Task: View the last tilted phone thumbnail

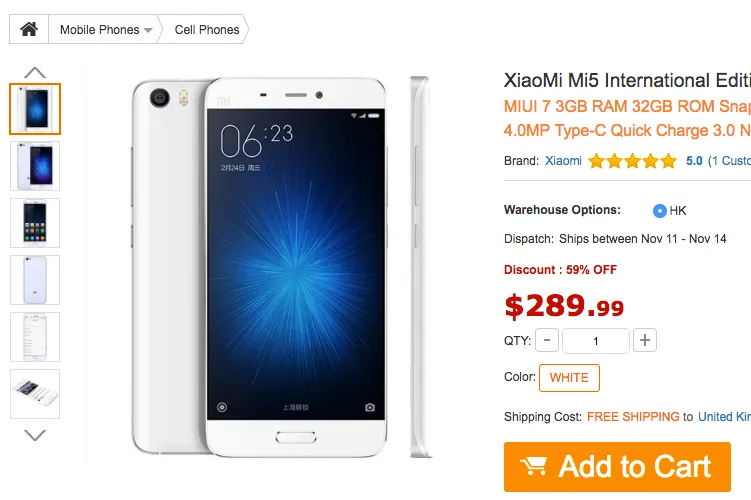Action: (x=35, y=394)
